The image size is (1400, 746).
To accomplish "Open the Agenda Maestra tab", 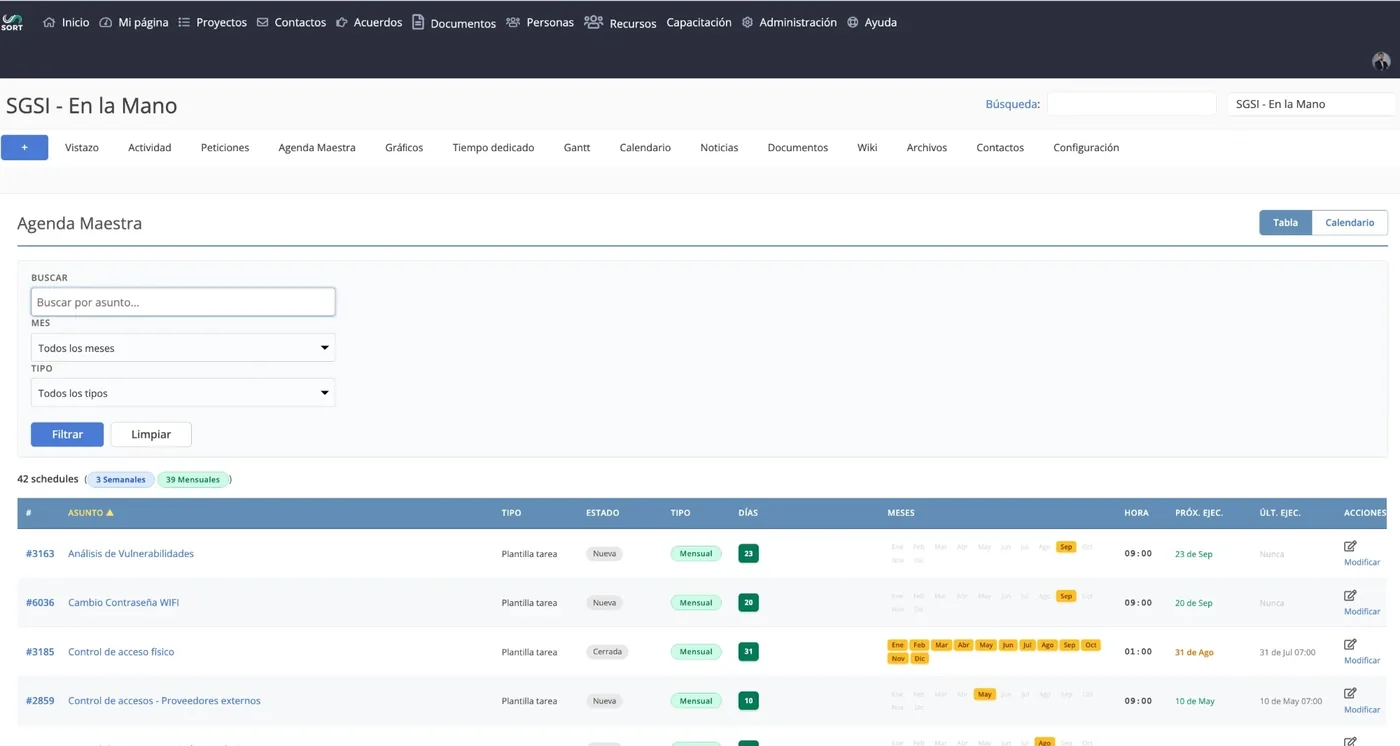I will point(317,147).
